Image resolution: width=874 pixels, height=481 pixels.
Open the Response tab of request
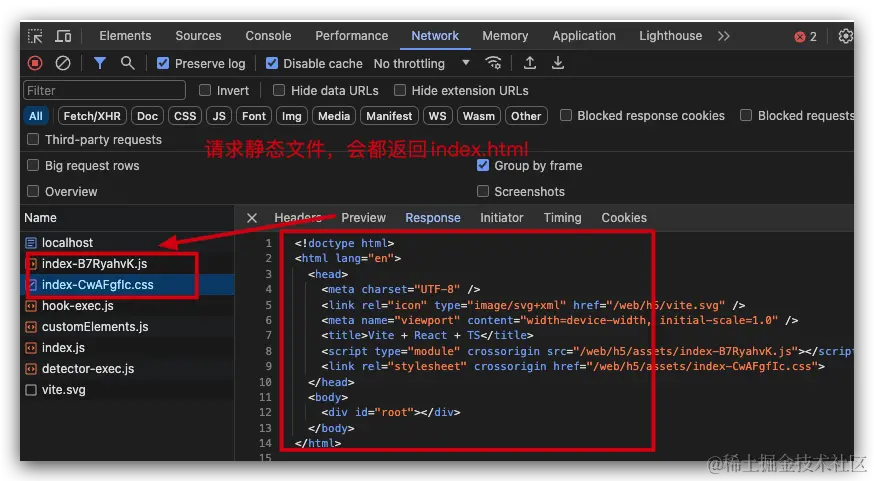[x=433, y=218]
